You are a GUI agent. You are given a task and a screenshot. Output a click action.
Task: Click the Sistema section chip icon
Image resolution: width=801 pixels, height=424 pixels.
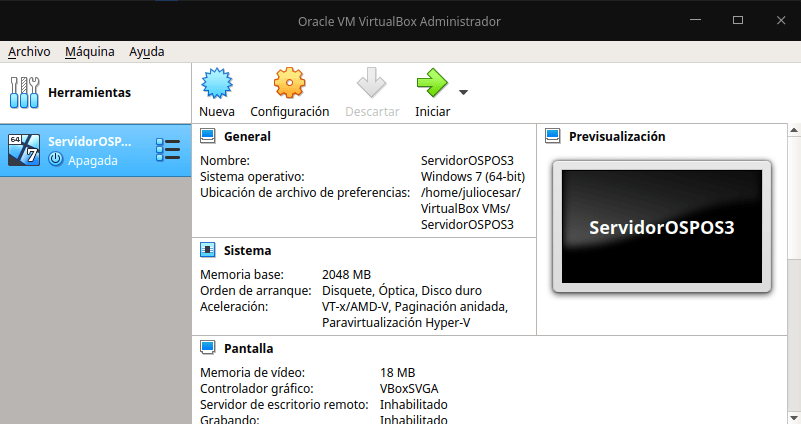point(207,250)
